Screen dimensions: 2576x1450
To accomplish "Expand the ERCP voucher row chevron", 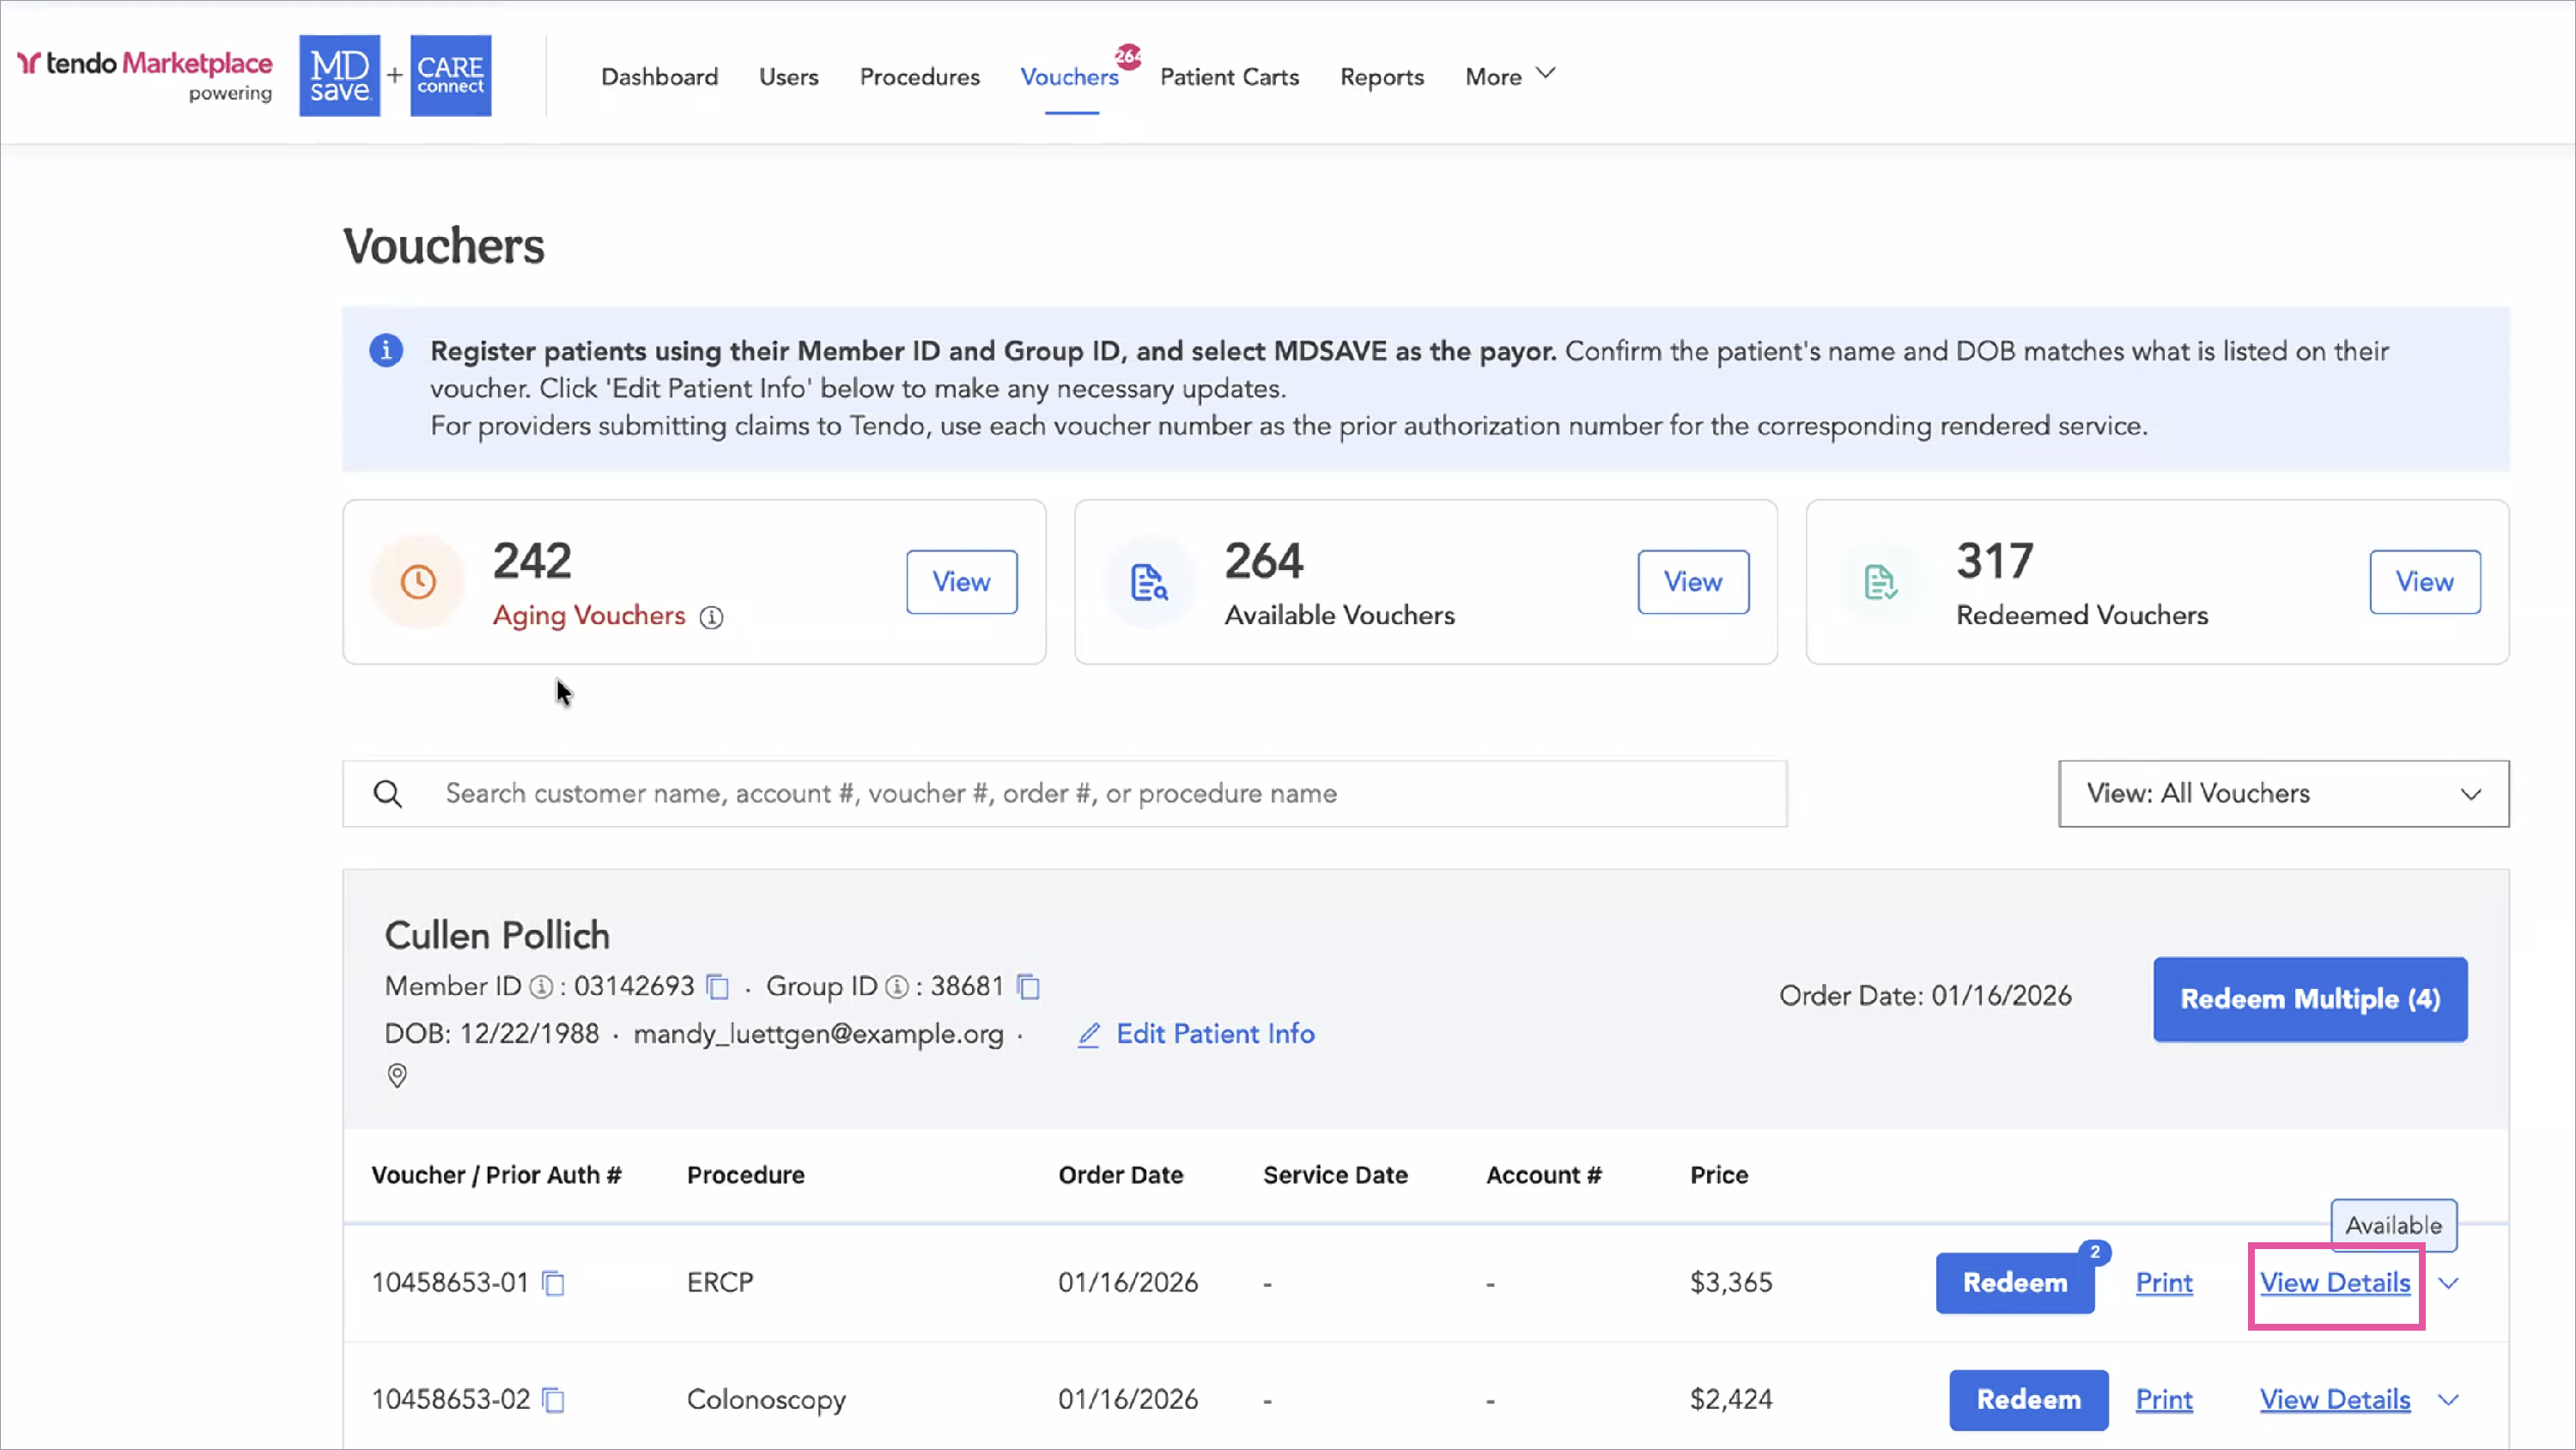I will 2448,1283.
